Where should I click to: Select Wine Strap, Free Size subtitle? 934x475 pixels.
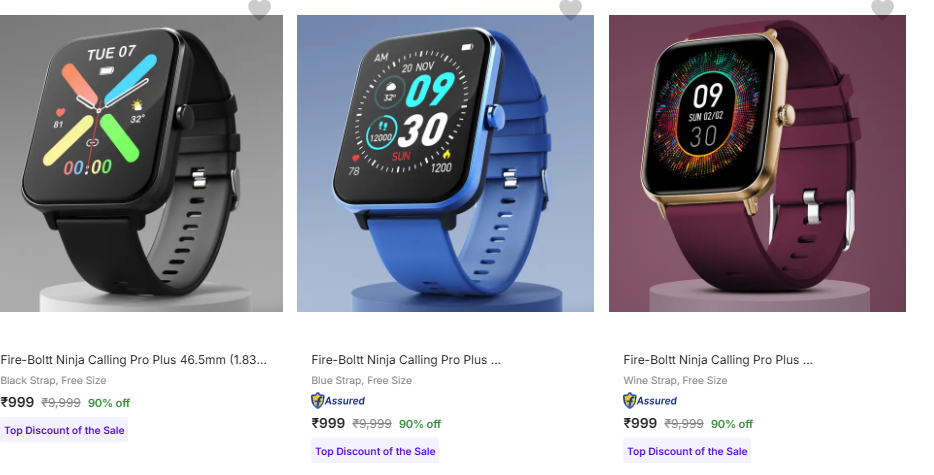pyautogui.click(x=675, y=380)
